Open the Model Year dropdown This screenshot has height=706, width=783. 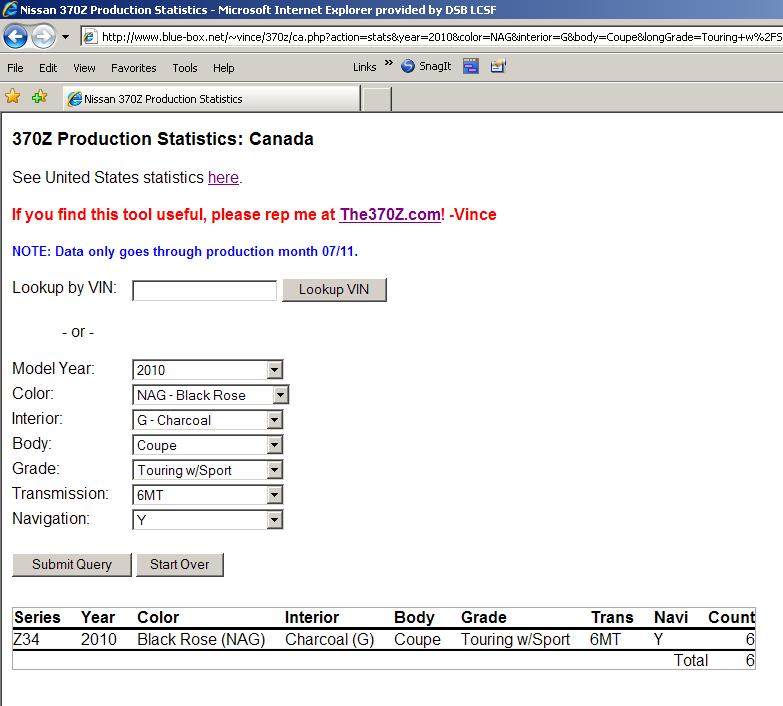[x=207, y=370]
